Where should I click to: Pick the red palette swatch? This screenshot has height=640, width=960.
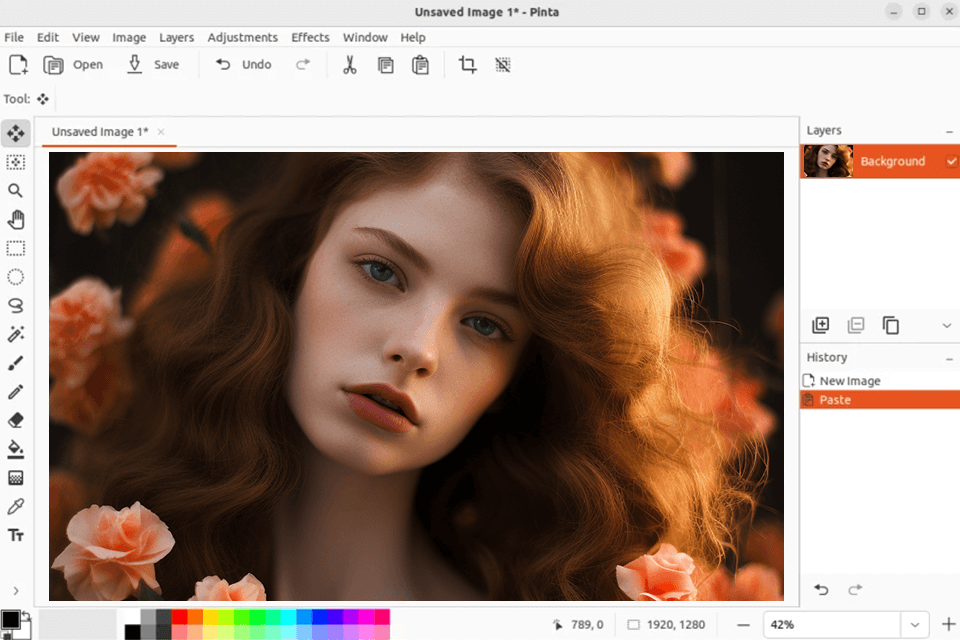(179, 617)
